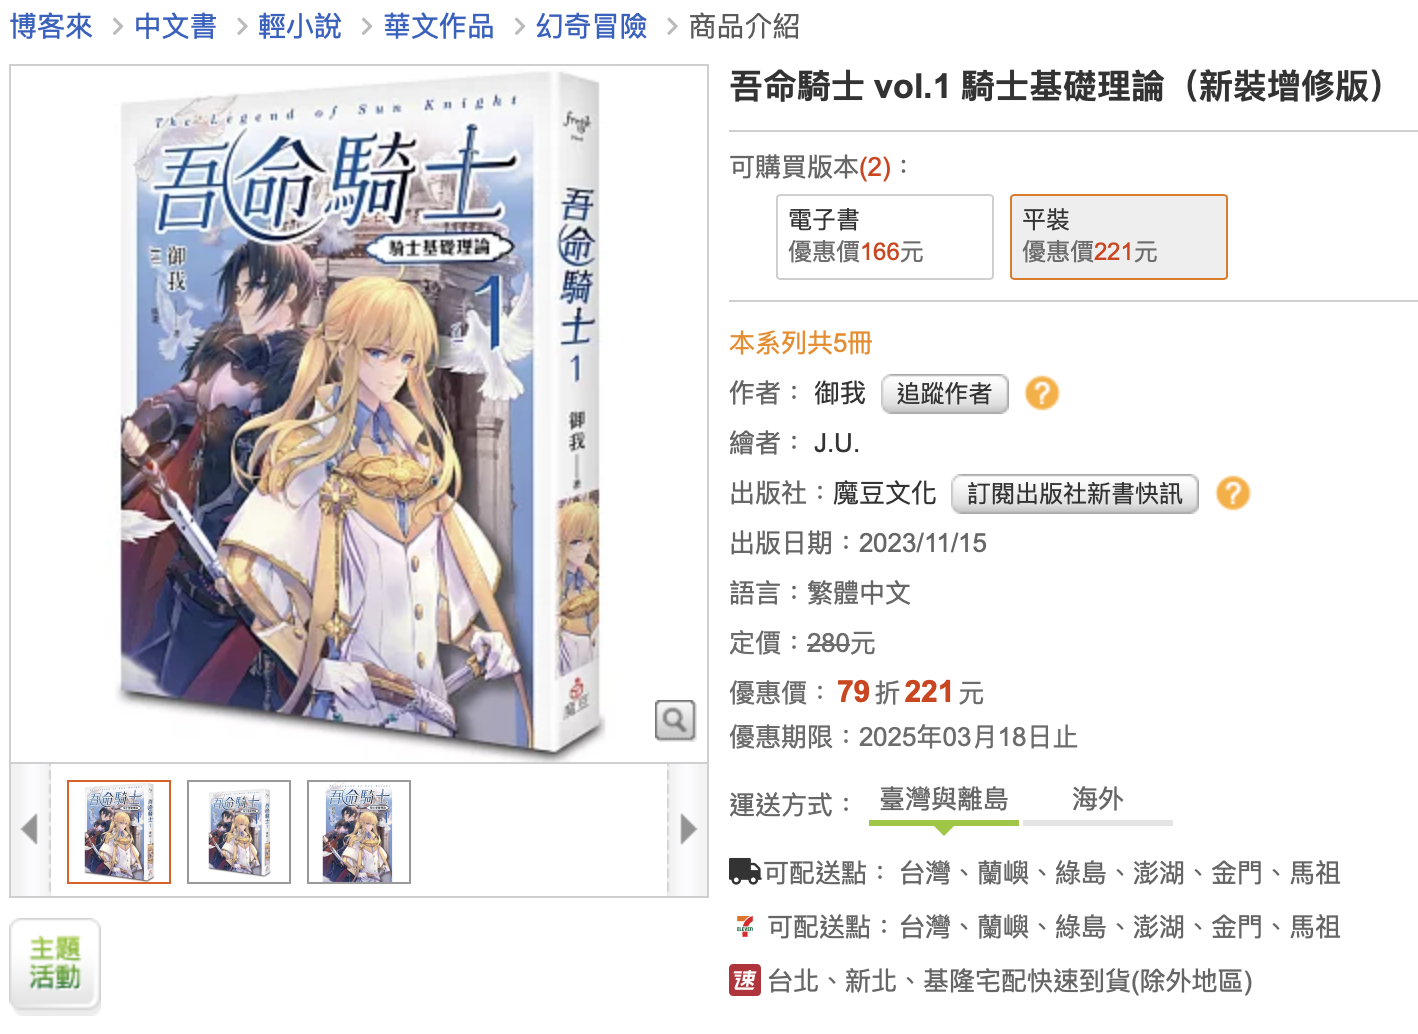Select the 電子書 version at 166元
The width and height of the screenshot is (1418, 1034).
pyautogui.click(x=885, y=237)
